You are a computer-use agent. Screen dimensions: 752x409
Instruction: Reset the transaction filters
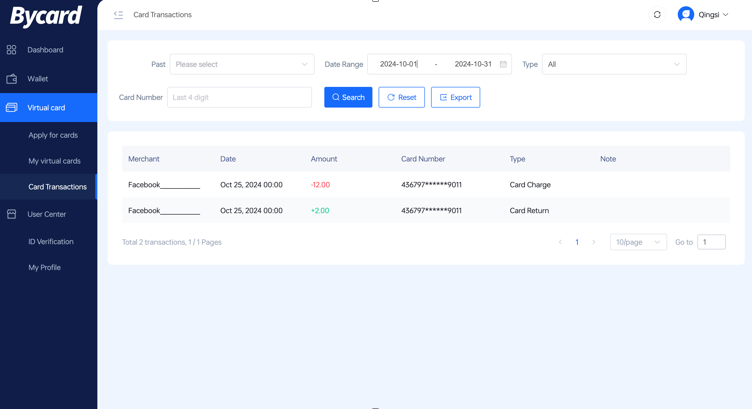[401, 97]
